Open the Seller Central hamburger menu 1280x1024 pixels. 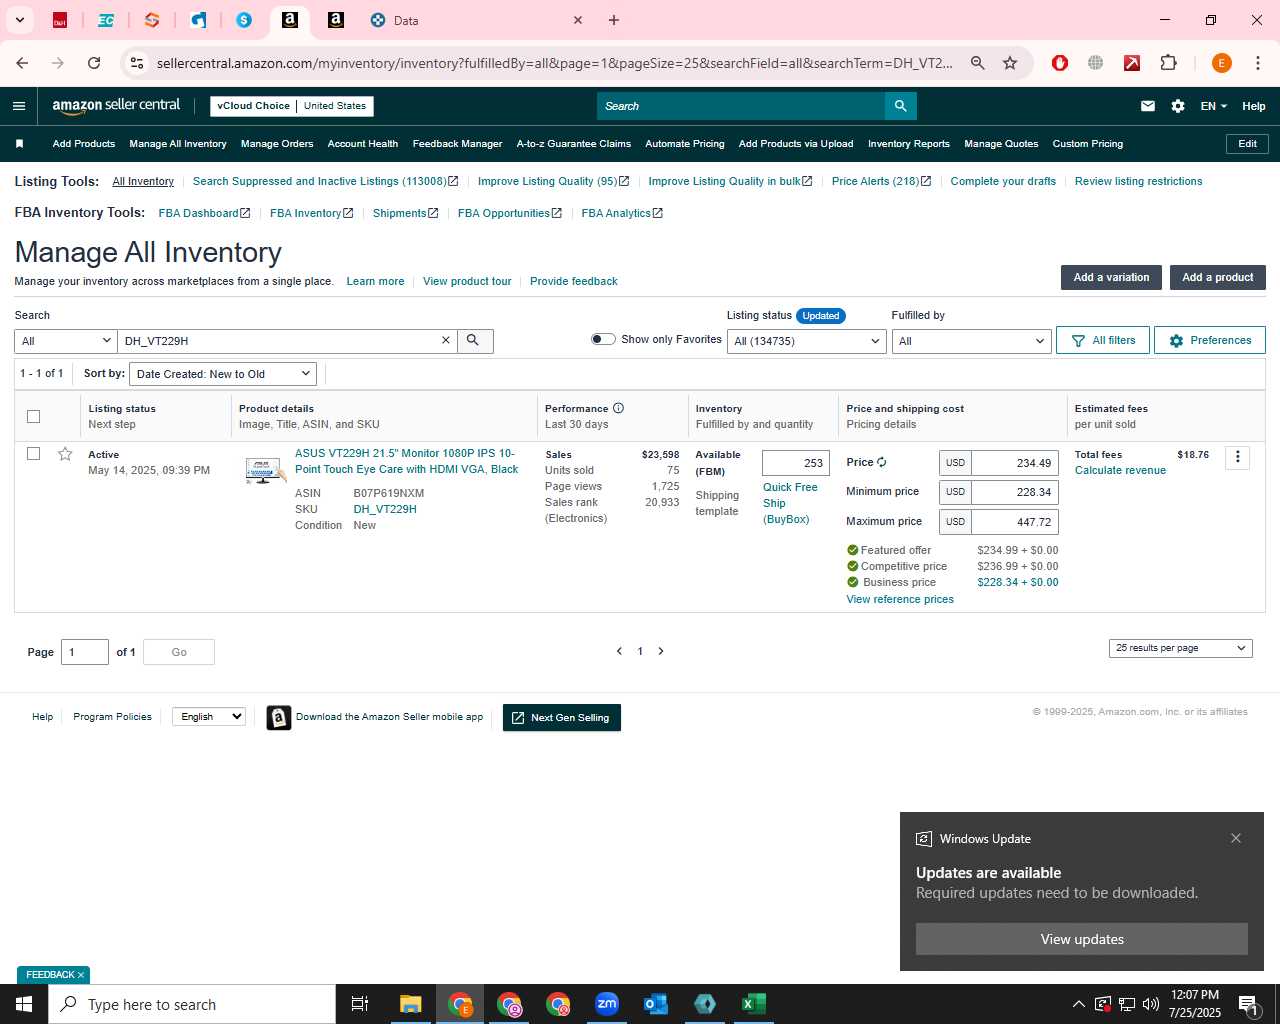tap(19, 106)
